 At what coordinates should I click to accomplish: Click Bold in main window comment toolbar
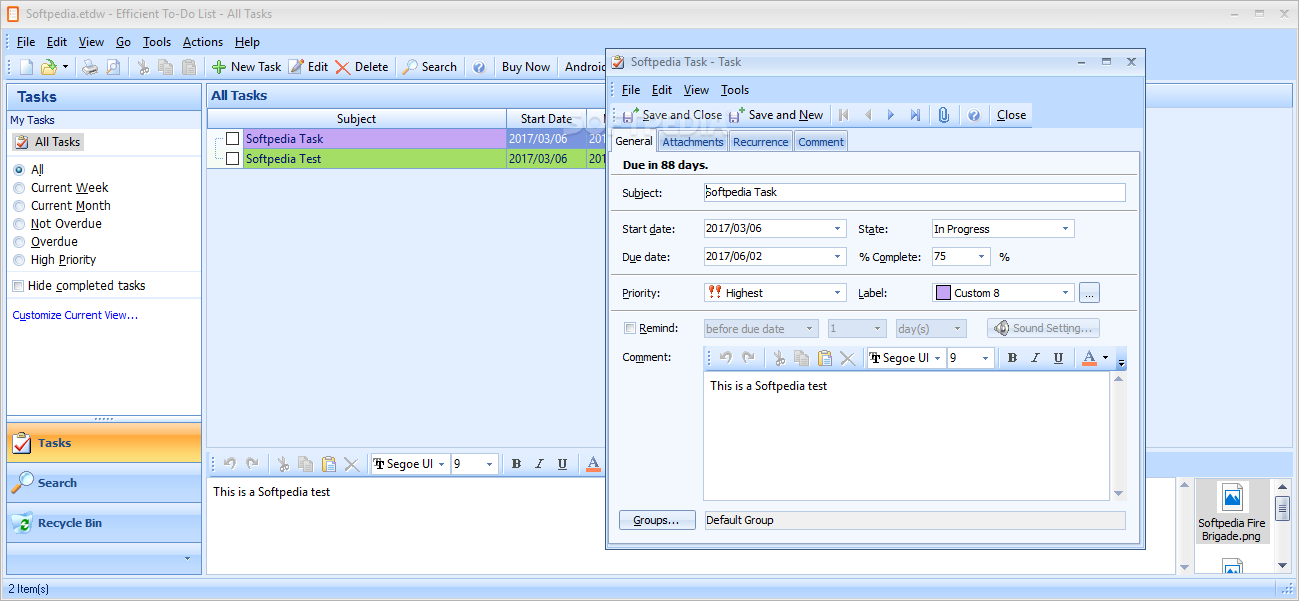pyautogui.click(x=516, y=464)
